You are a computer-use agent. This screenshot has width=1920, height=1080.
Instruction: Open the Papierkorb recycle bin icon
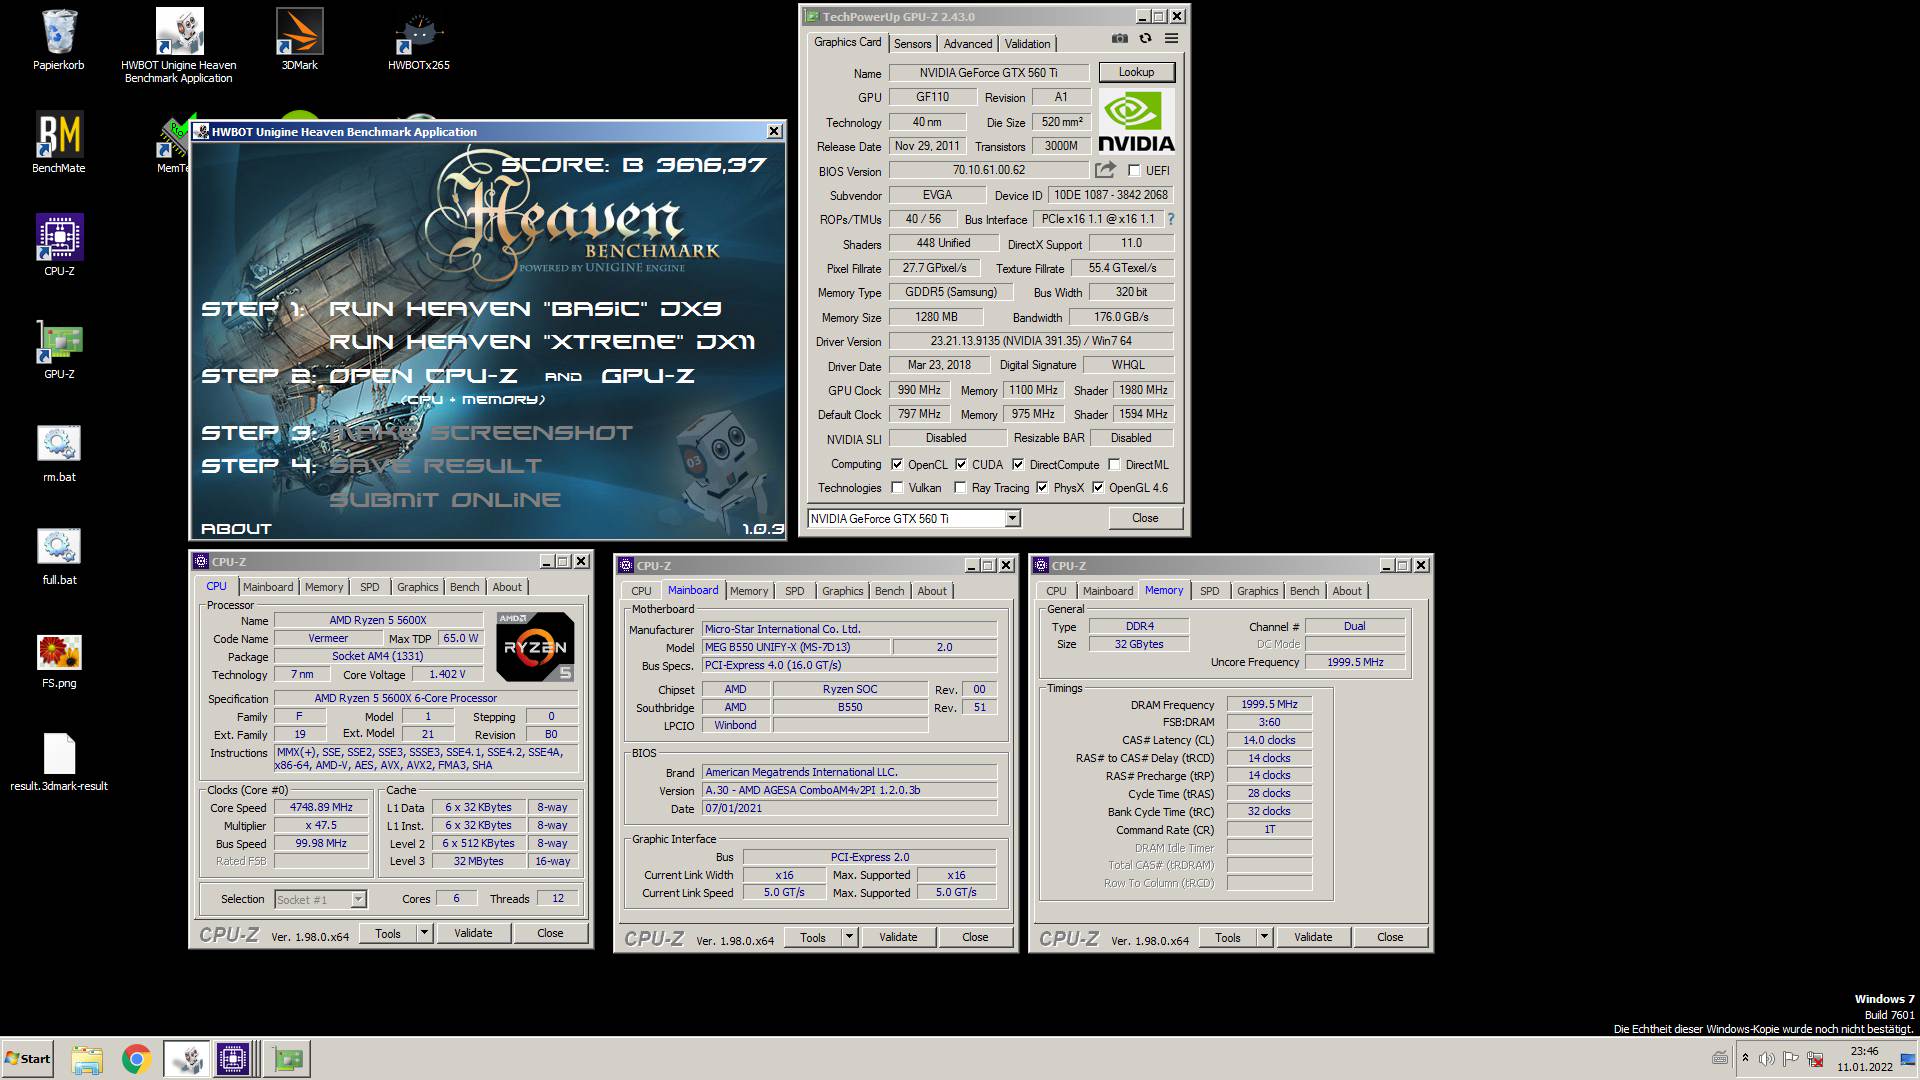pos(59,40)
